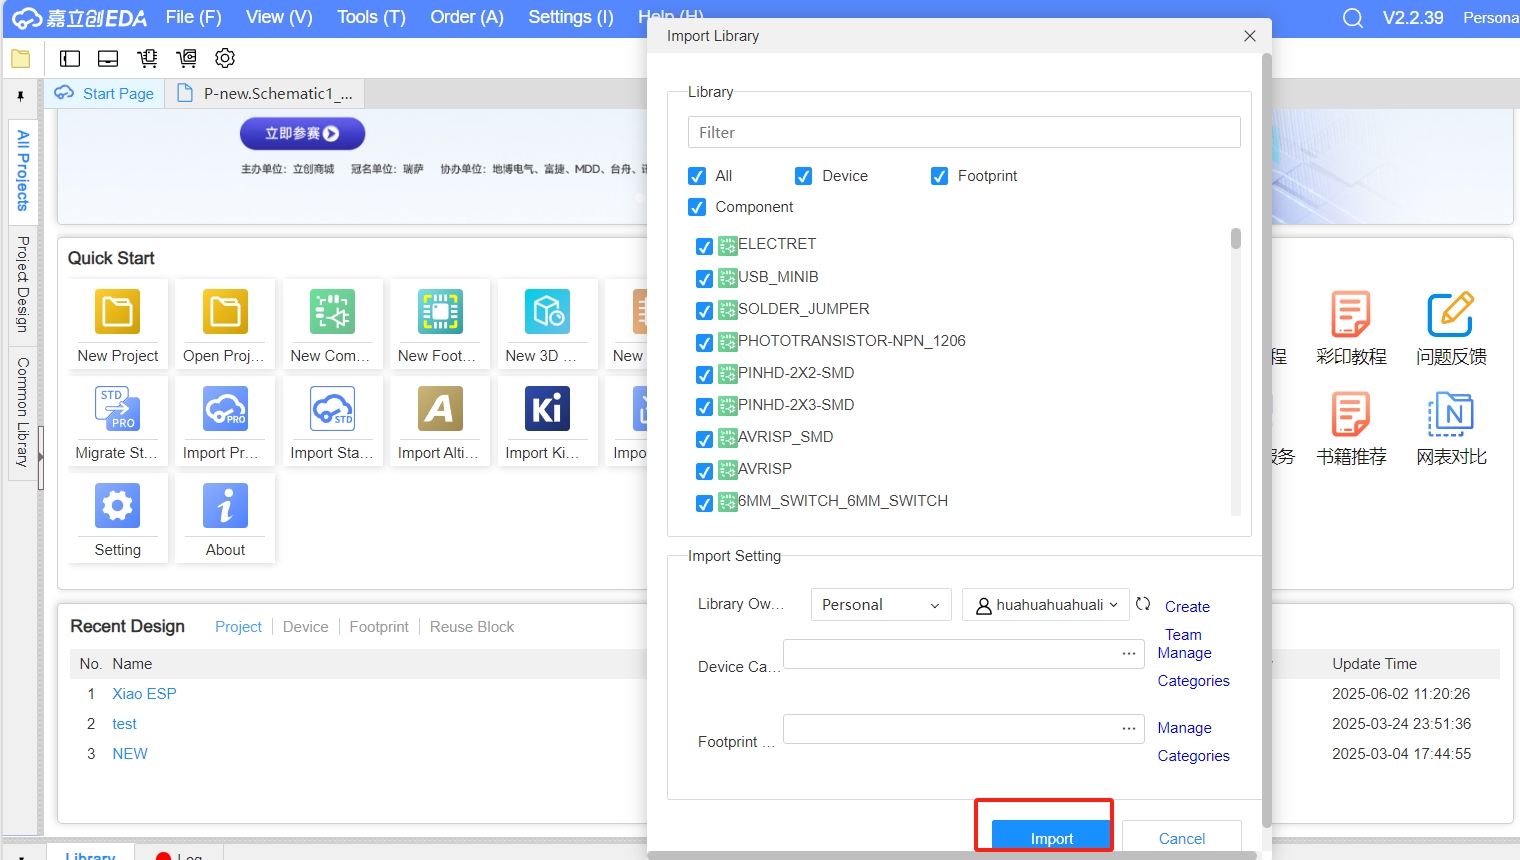Click the yellow folder toolbar icon

point(21,59)
